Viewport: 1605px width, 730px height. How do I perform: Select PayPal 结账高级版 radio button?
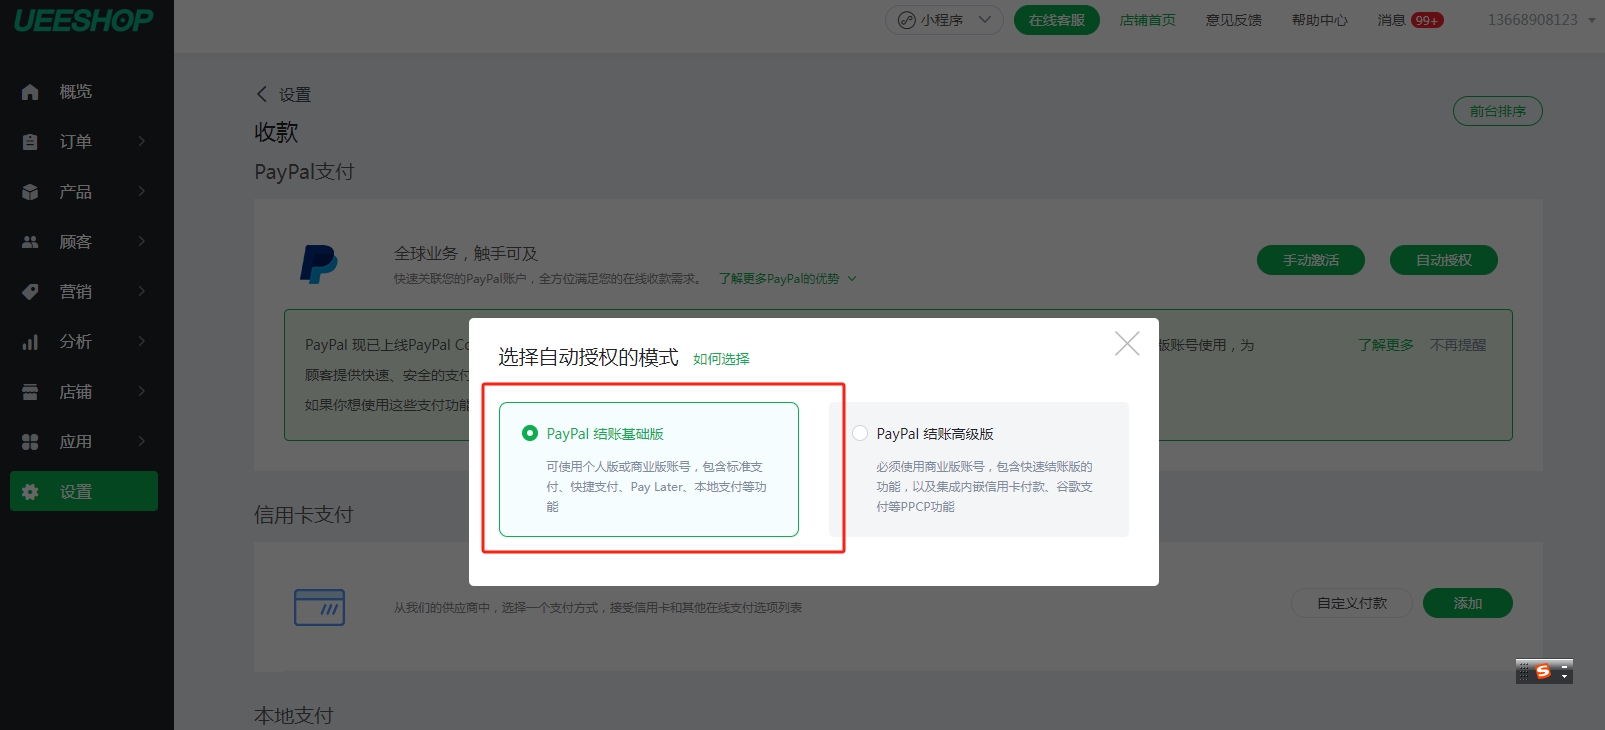860,433
